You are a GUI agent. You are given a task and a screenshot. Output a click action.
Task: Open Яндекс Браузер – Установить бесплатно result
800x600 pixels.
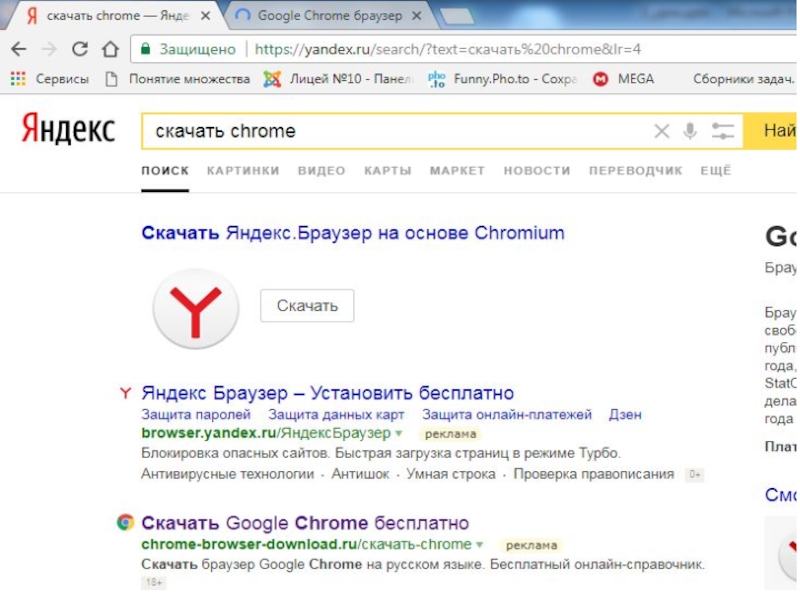pos(328,393)
